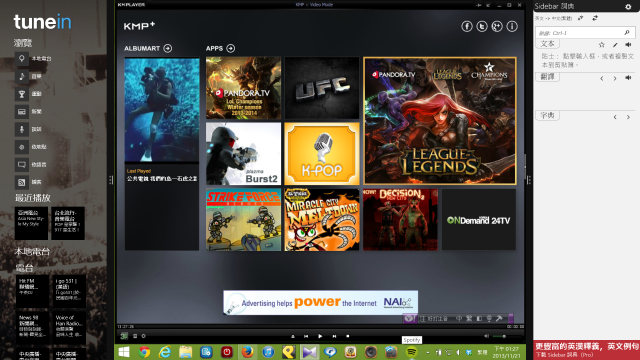Click the NAI advertising banner

point(320,302)
